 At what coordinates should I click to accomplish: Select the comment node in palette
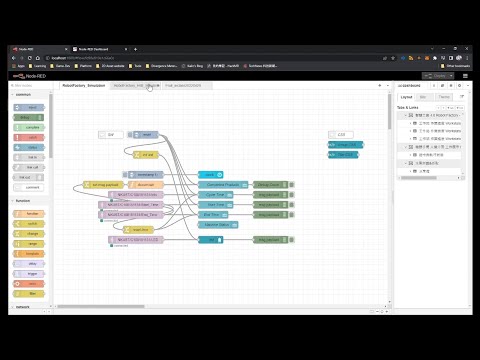(29, 187)
